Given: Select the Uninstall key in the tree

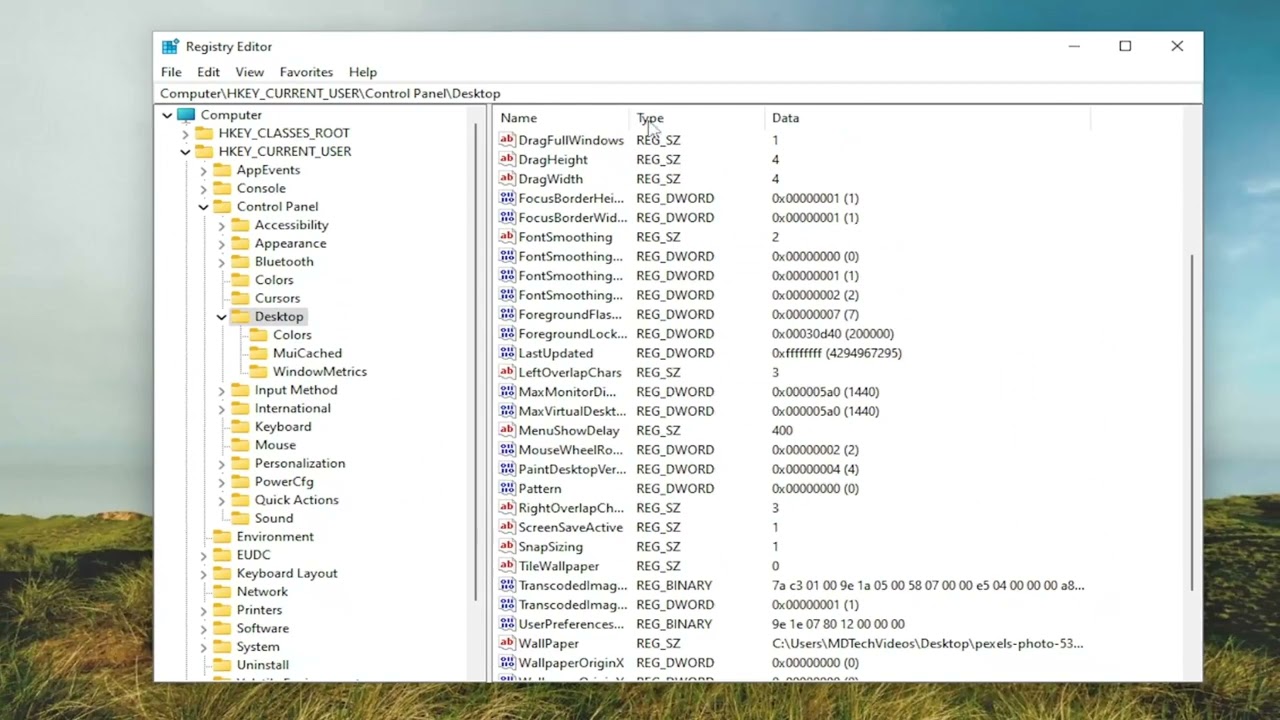Looking at the screenshot, I should click(263, 665).
